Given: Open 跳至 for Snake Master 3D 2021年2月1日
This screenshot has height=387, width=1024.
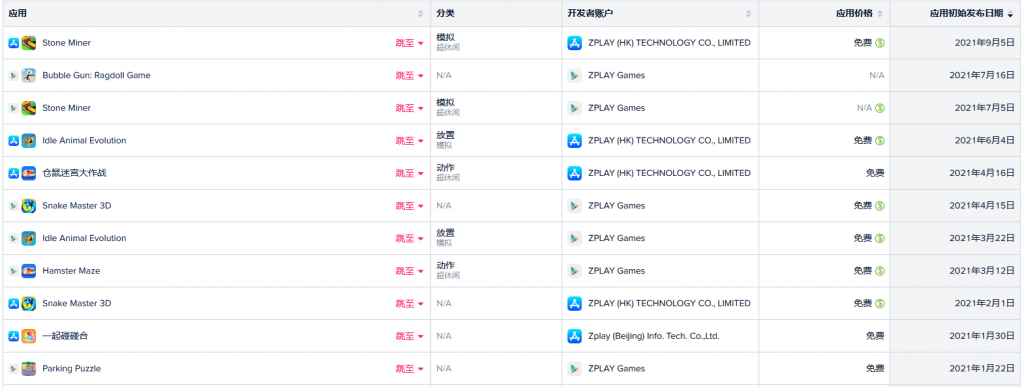Looking at the screenshot, I should click(409, 304).
